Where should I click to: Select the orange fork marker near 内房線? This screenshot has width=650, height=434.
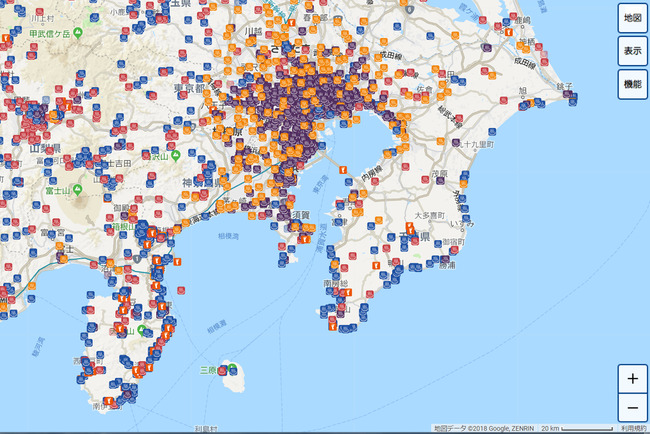[344, 170]
